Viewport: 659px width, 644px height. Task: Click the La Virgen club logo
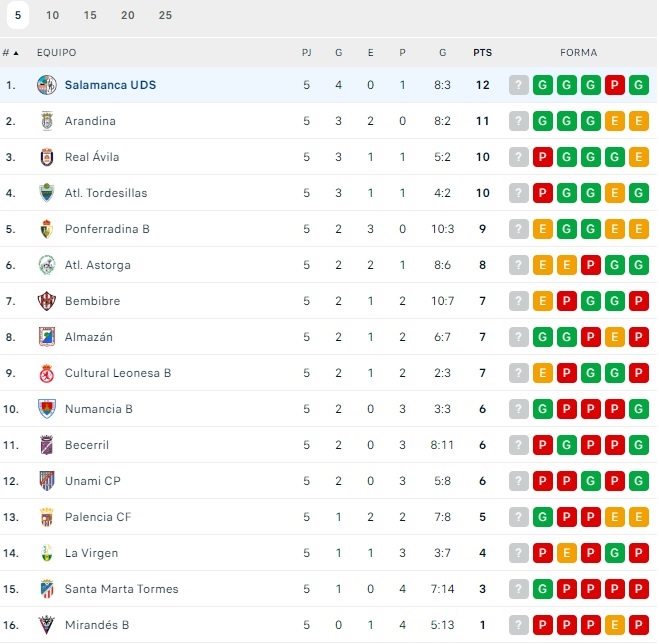46,553
